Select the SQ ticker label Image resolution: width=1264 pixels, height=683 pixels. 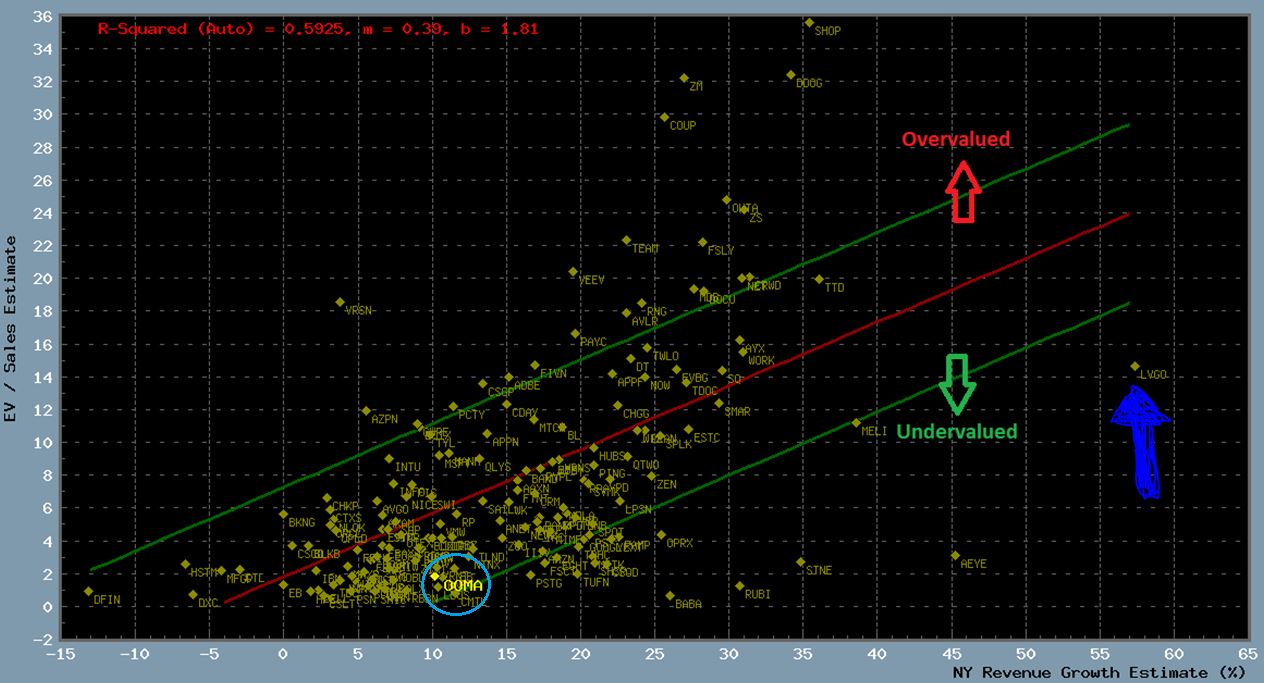[734, 380]
